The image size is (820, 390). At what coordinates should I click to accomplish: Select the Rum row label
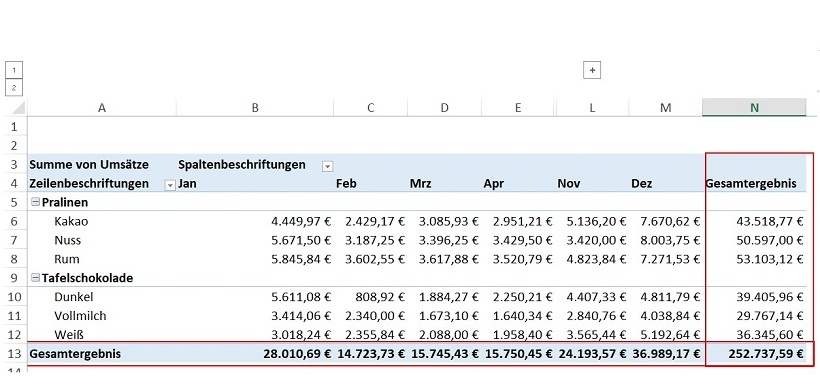tap(67, 259)
